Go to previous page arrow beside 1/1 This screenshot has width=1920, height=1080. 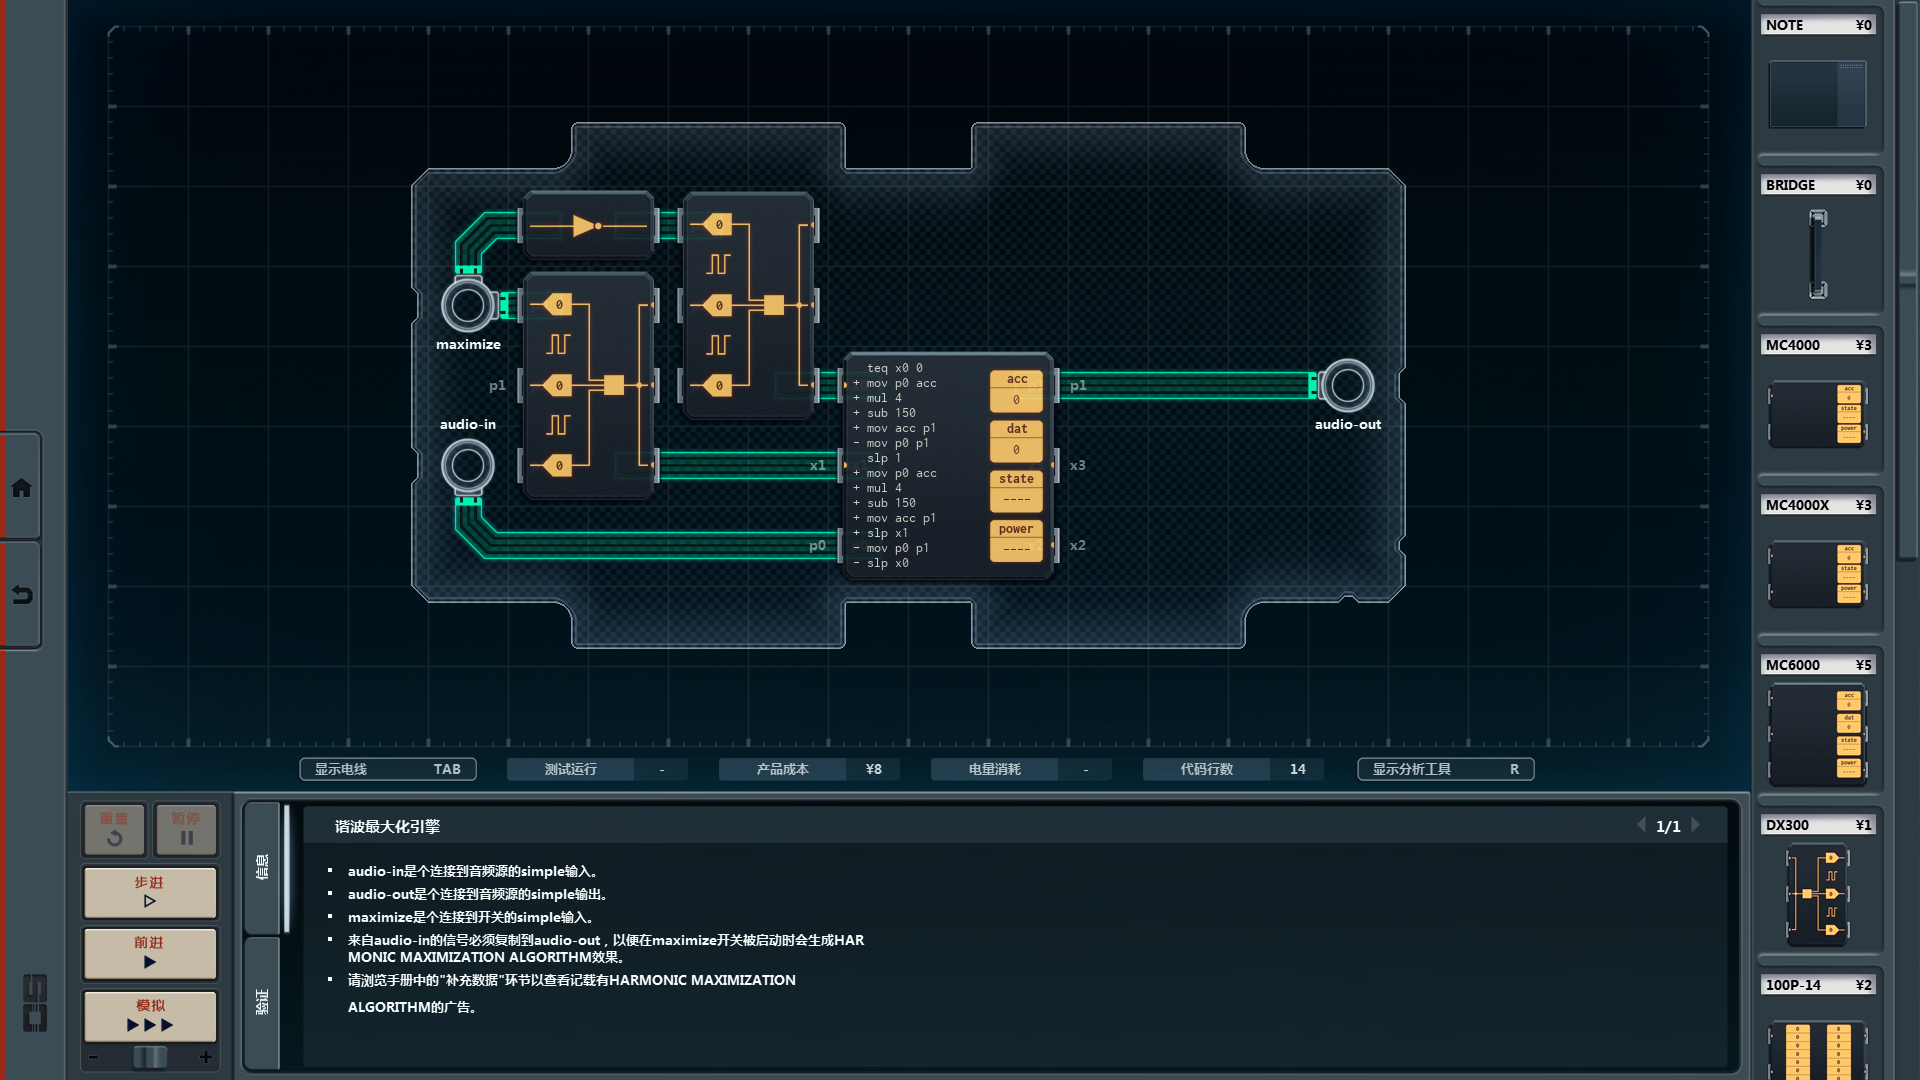point(1641,826)
